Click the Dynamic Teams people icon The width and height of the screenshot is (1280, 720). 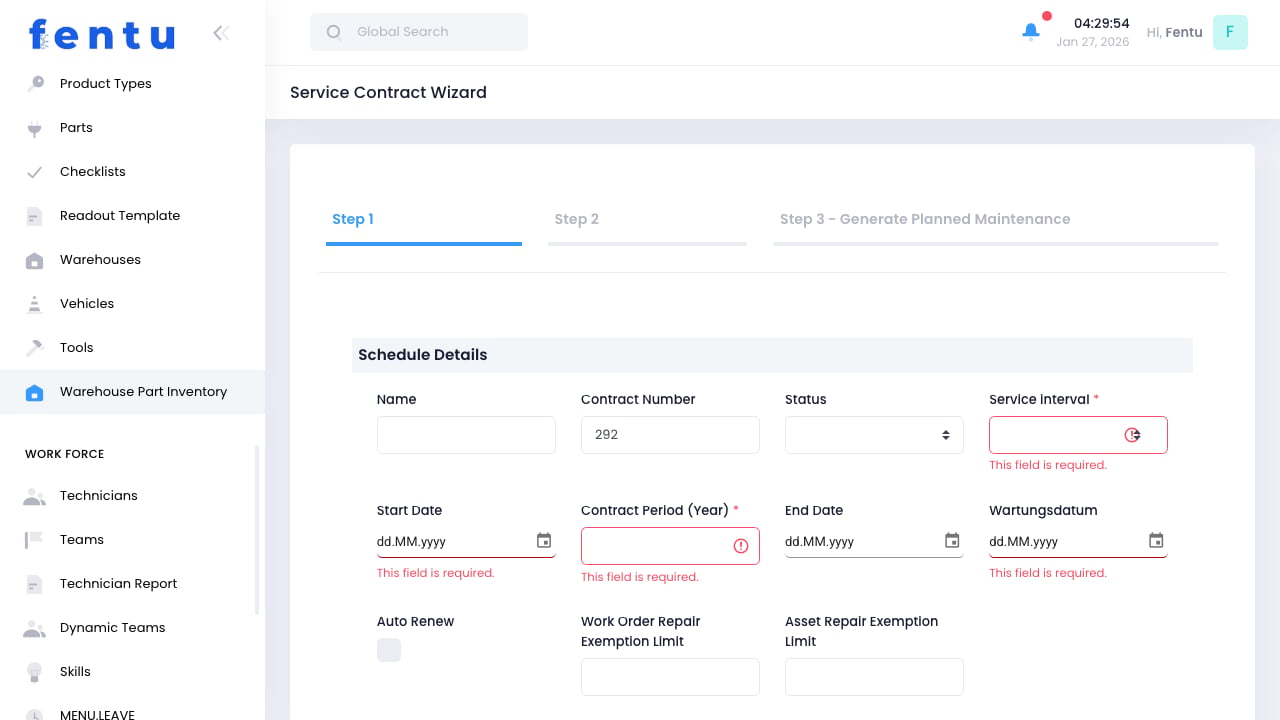(x=35, y=628)
